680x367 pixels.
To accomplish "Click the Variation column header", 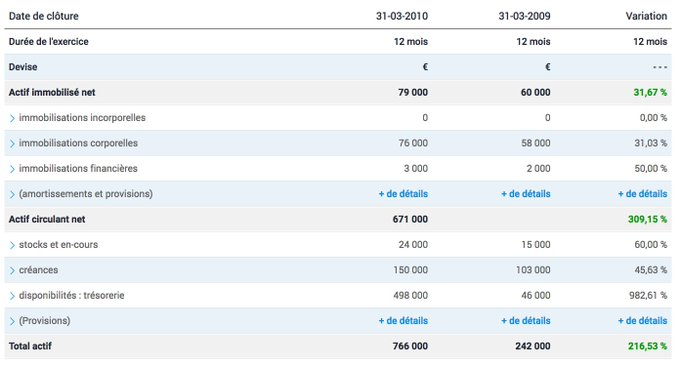I will point(646,16).
